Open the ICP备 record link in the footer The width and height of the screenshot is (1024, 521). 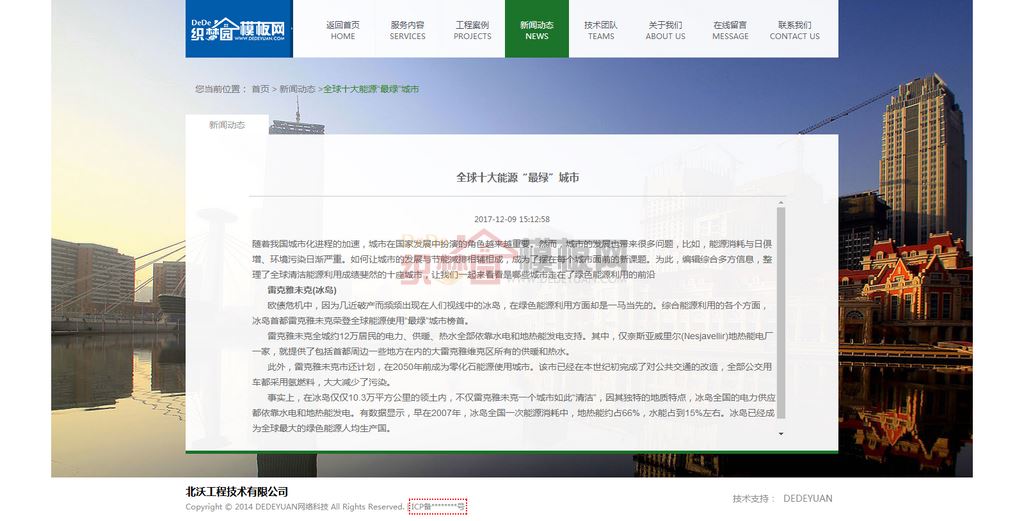click(437, 507)
